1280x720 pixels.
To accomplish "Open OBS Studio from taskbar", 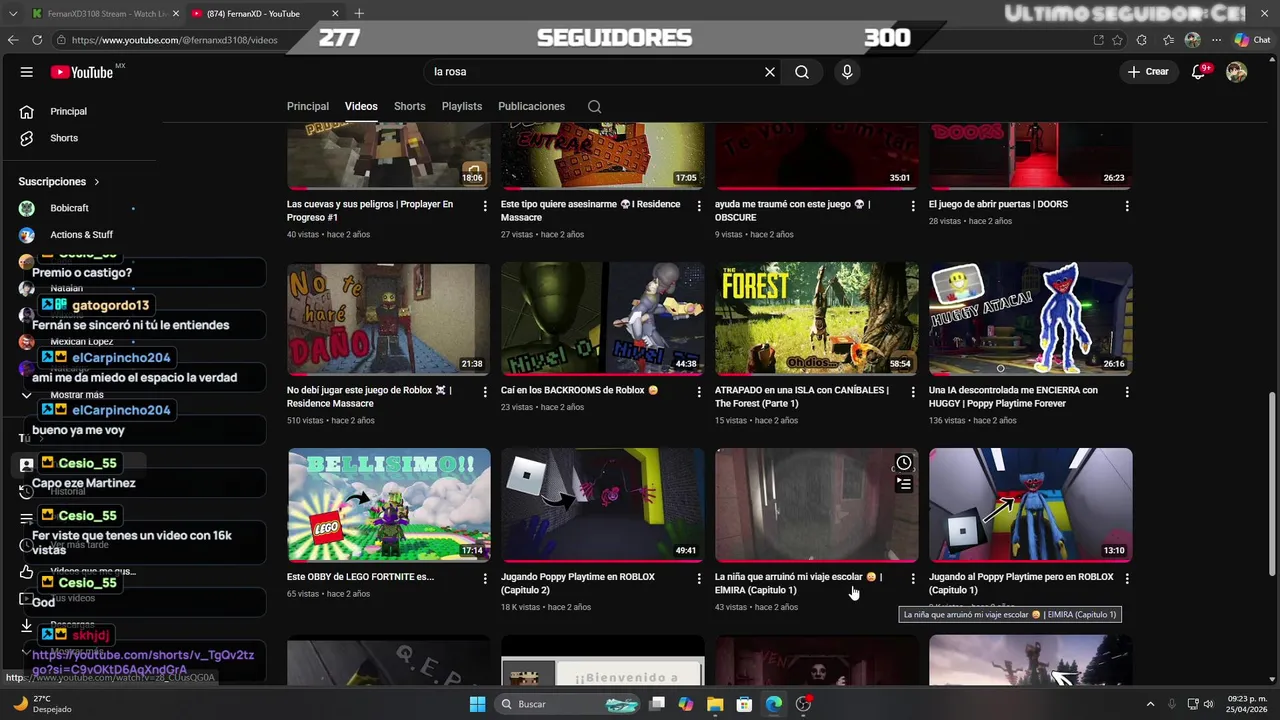I will click(x=803, y=704).
